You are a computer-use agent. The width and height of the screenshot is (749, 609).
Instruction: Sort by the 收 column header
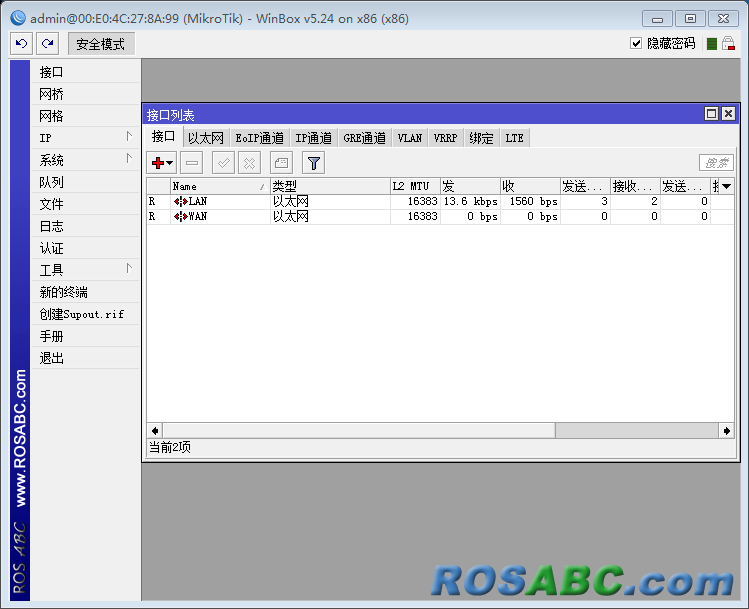(x=530, y=186)
